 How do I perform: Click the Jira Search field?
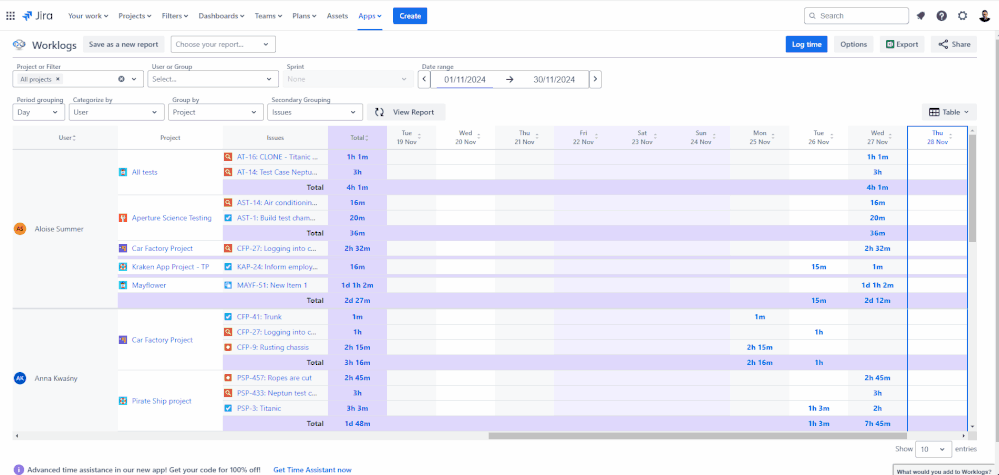click(x=856, y=16)
